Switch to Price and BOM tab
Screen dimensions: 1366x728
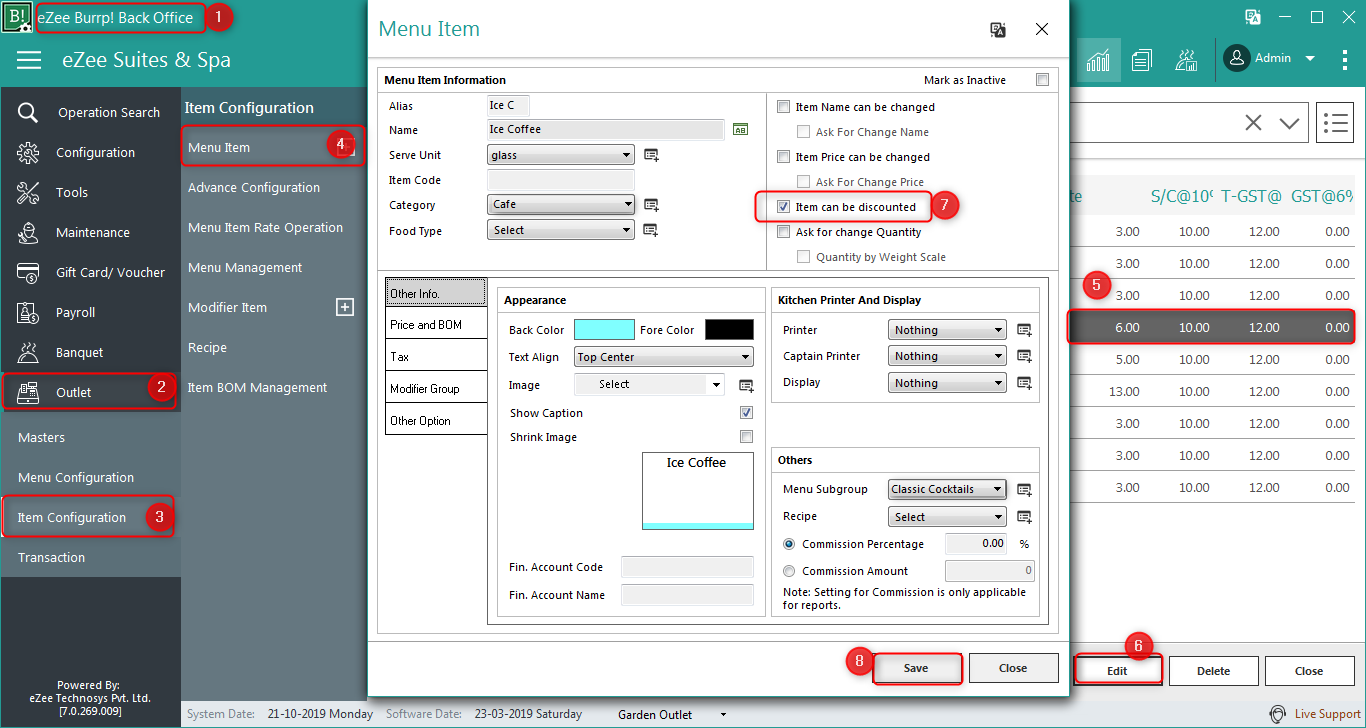(x=437, y=325)
